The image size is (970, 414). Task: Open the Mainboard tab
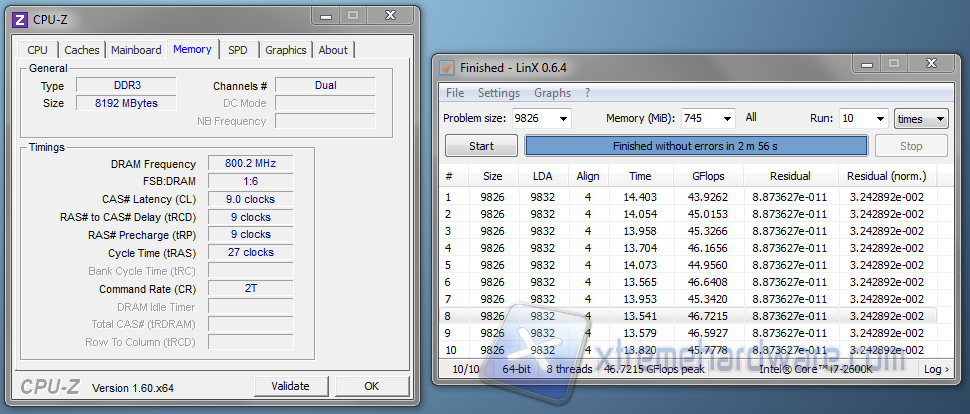tap(136, 50)
